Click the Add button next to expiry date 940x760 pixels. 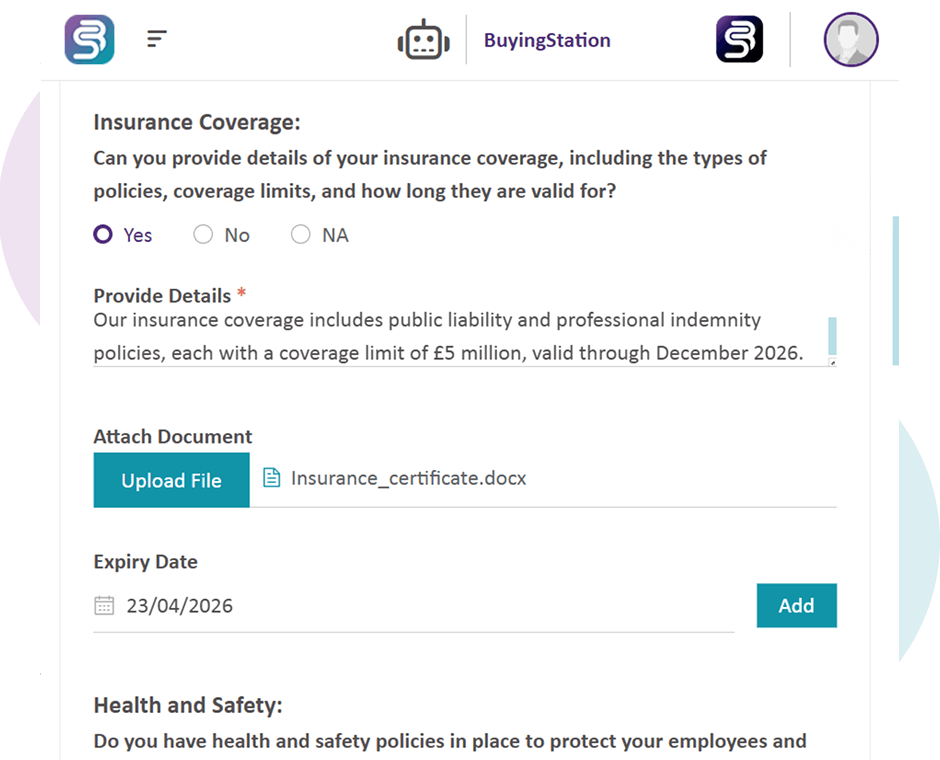click(x=796, y=606)
